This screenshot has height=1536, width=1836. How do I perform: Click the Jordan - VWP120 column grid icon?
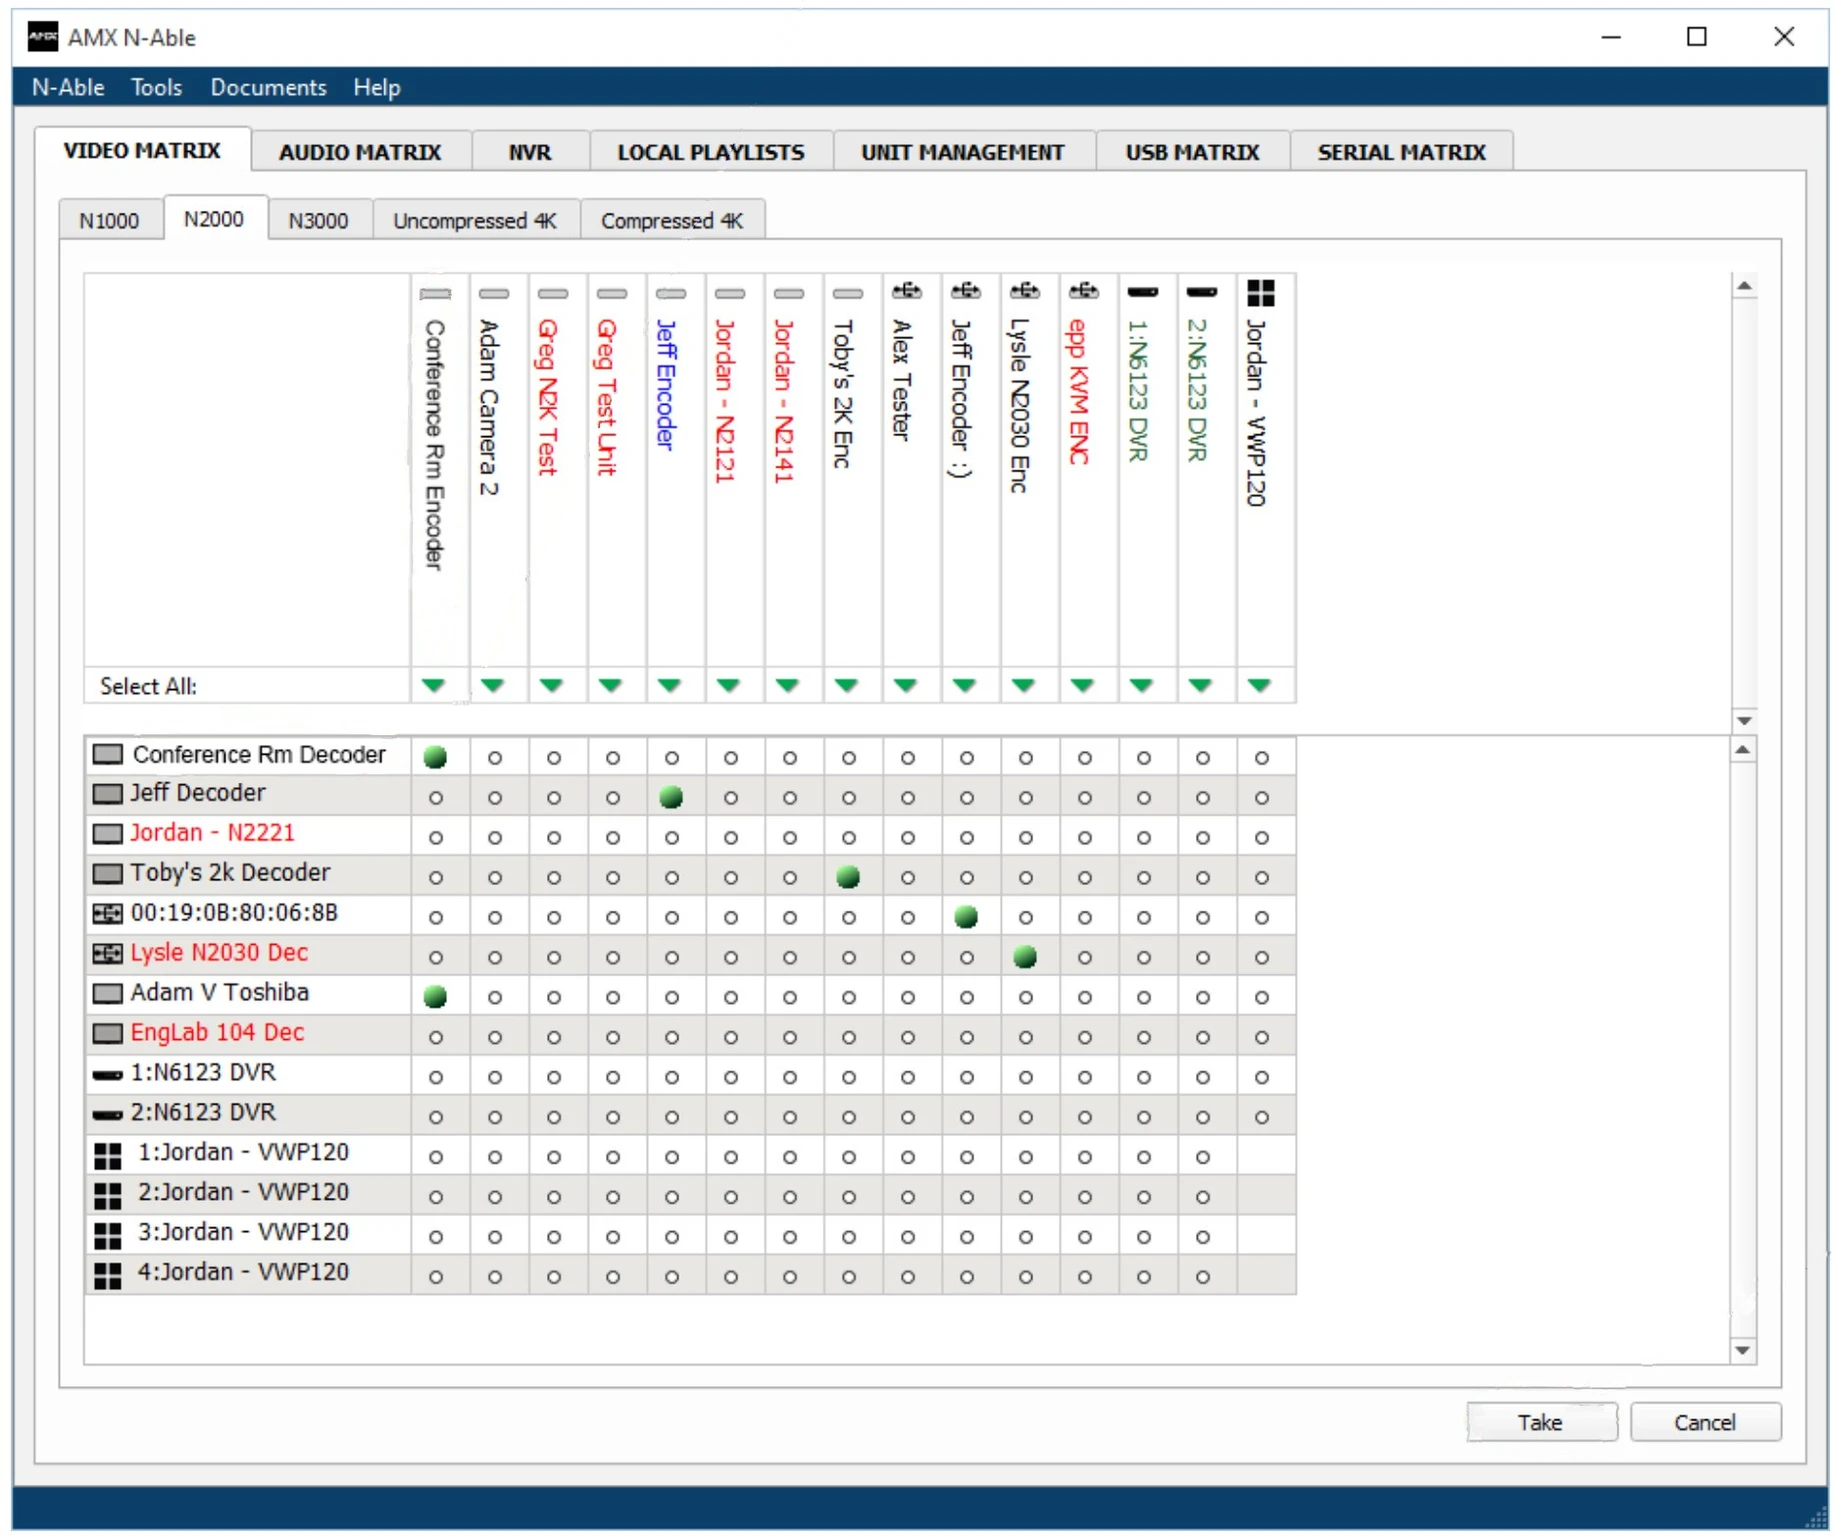(1261, 293)
